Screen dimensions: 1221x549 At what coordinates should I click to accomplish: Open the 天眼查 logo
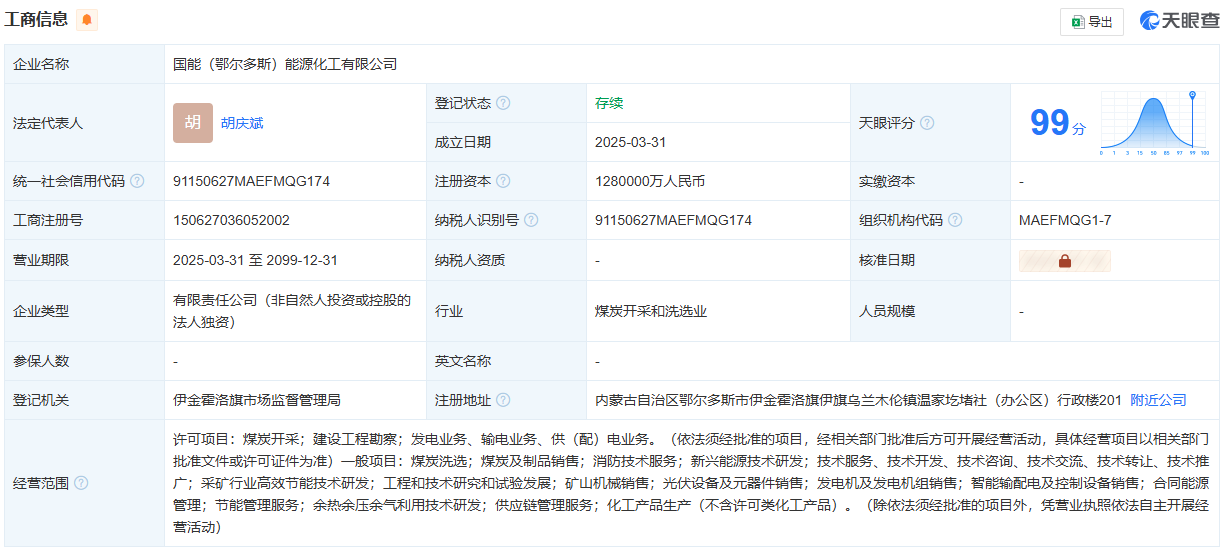1178,21
